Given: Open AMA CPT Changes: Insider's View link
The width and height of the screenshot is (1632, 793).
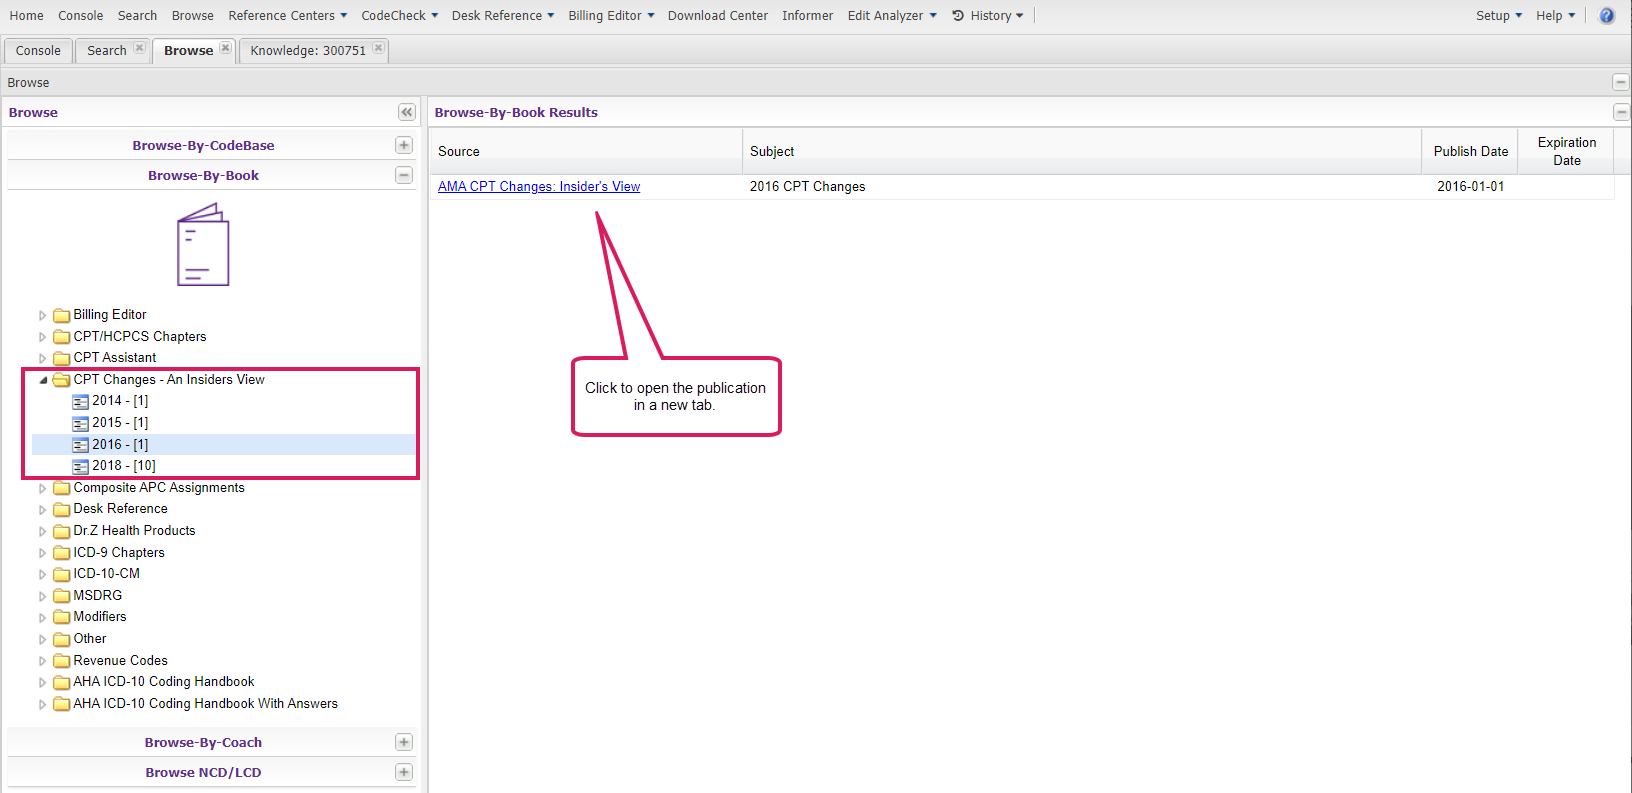Looking at the screenshot, I should pos(539,187).
